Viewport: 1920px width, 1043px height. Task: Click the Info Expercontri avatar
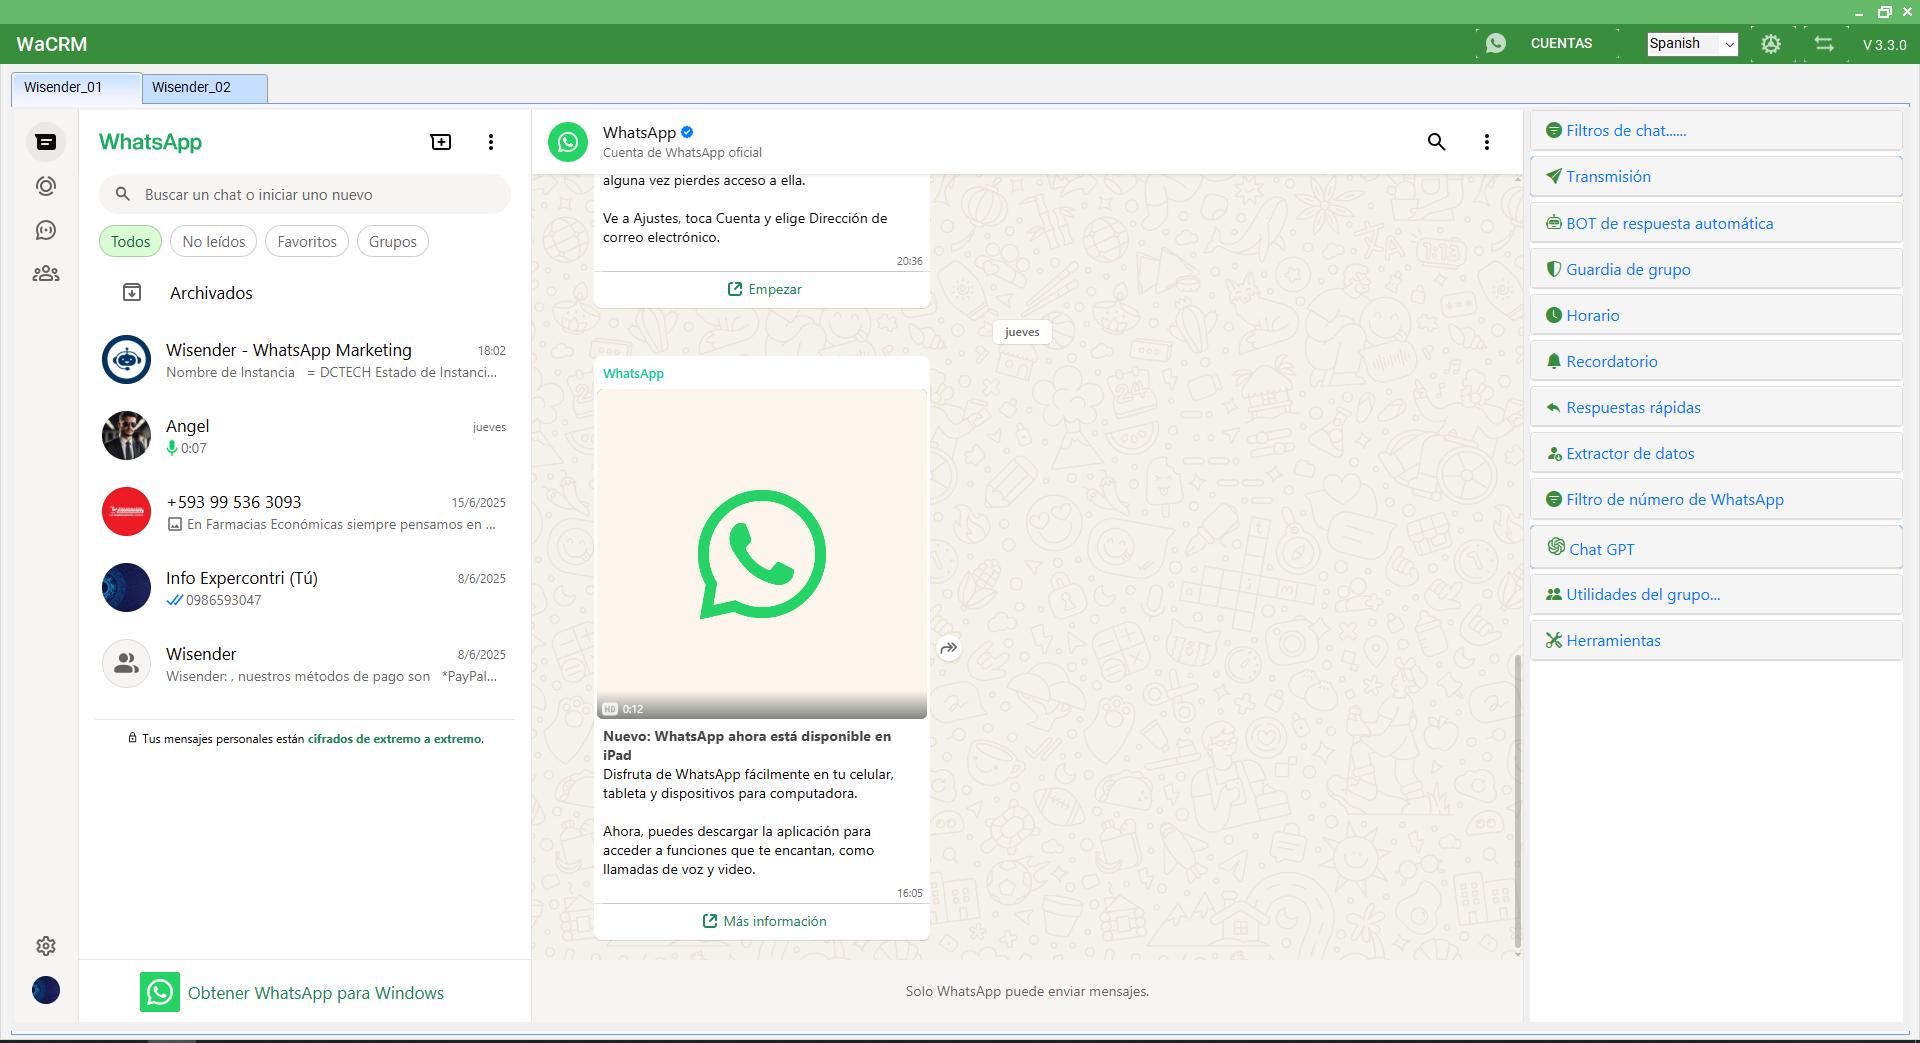tap(126, 588)
